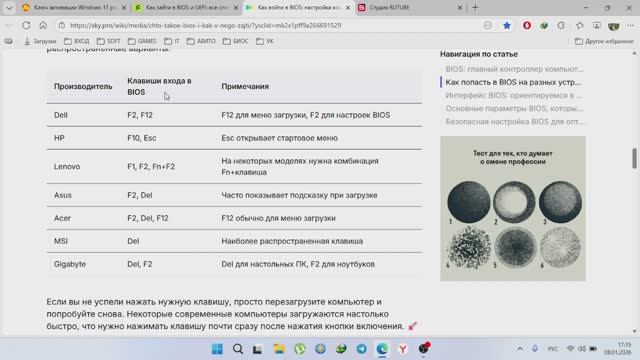Click the Dell manufacturer cell
The width and height of the screenshot is (640, 360).
pos(61,115)
